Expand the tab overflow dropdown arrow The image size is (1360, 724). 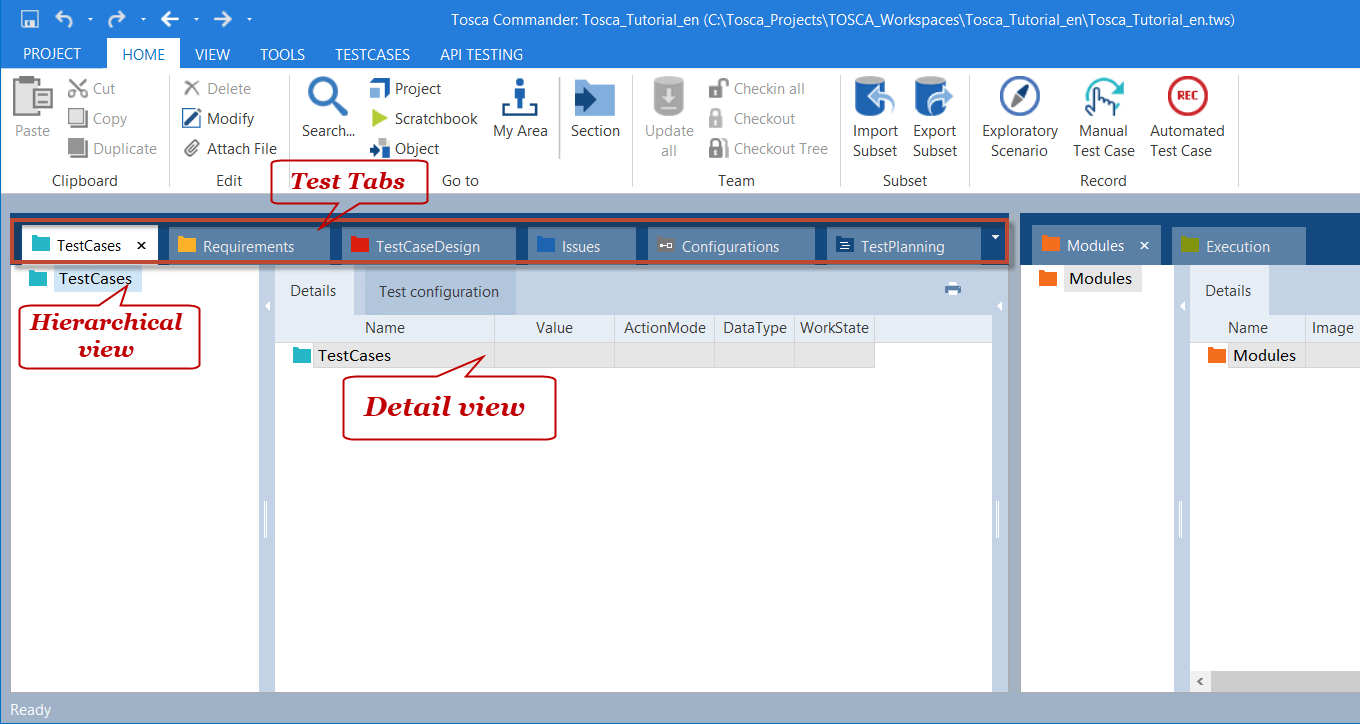pyautogui.click(x=994, y=238)
